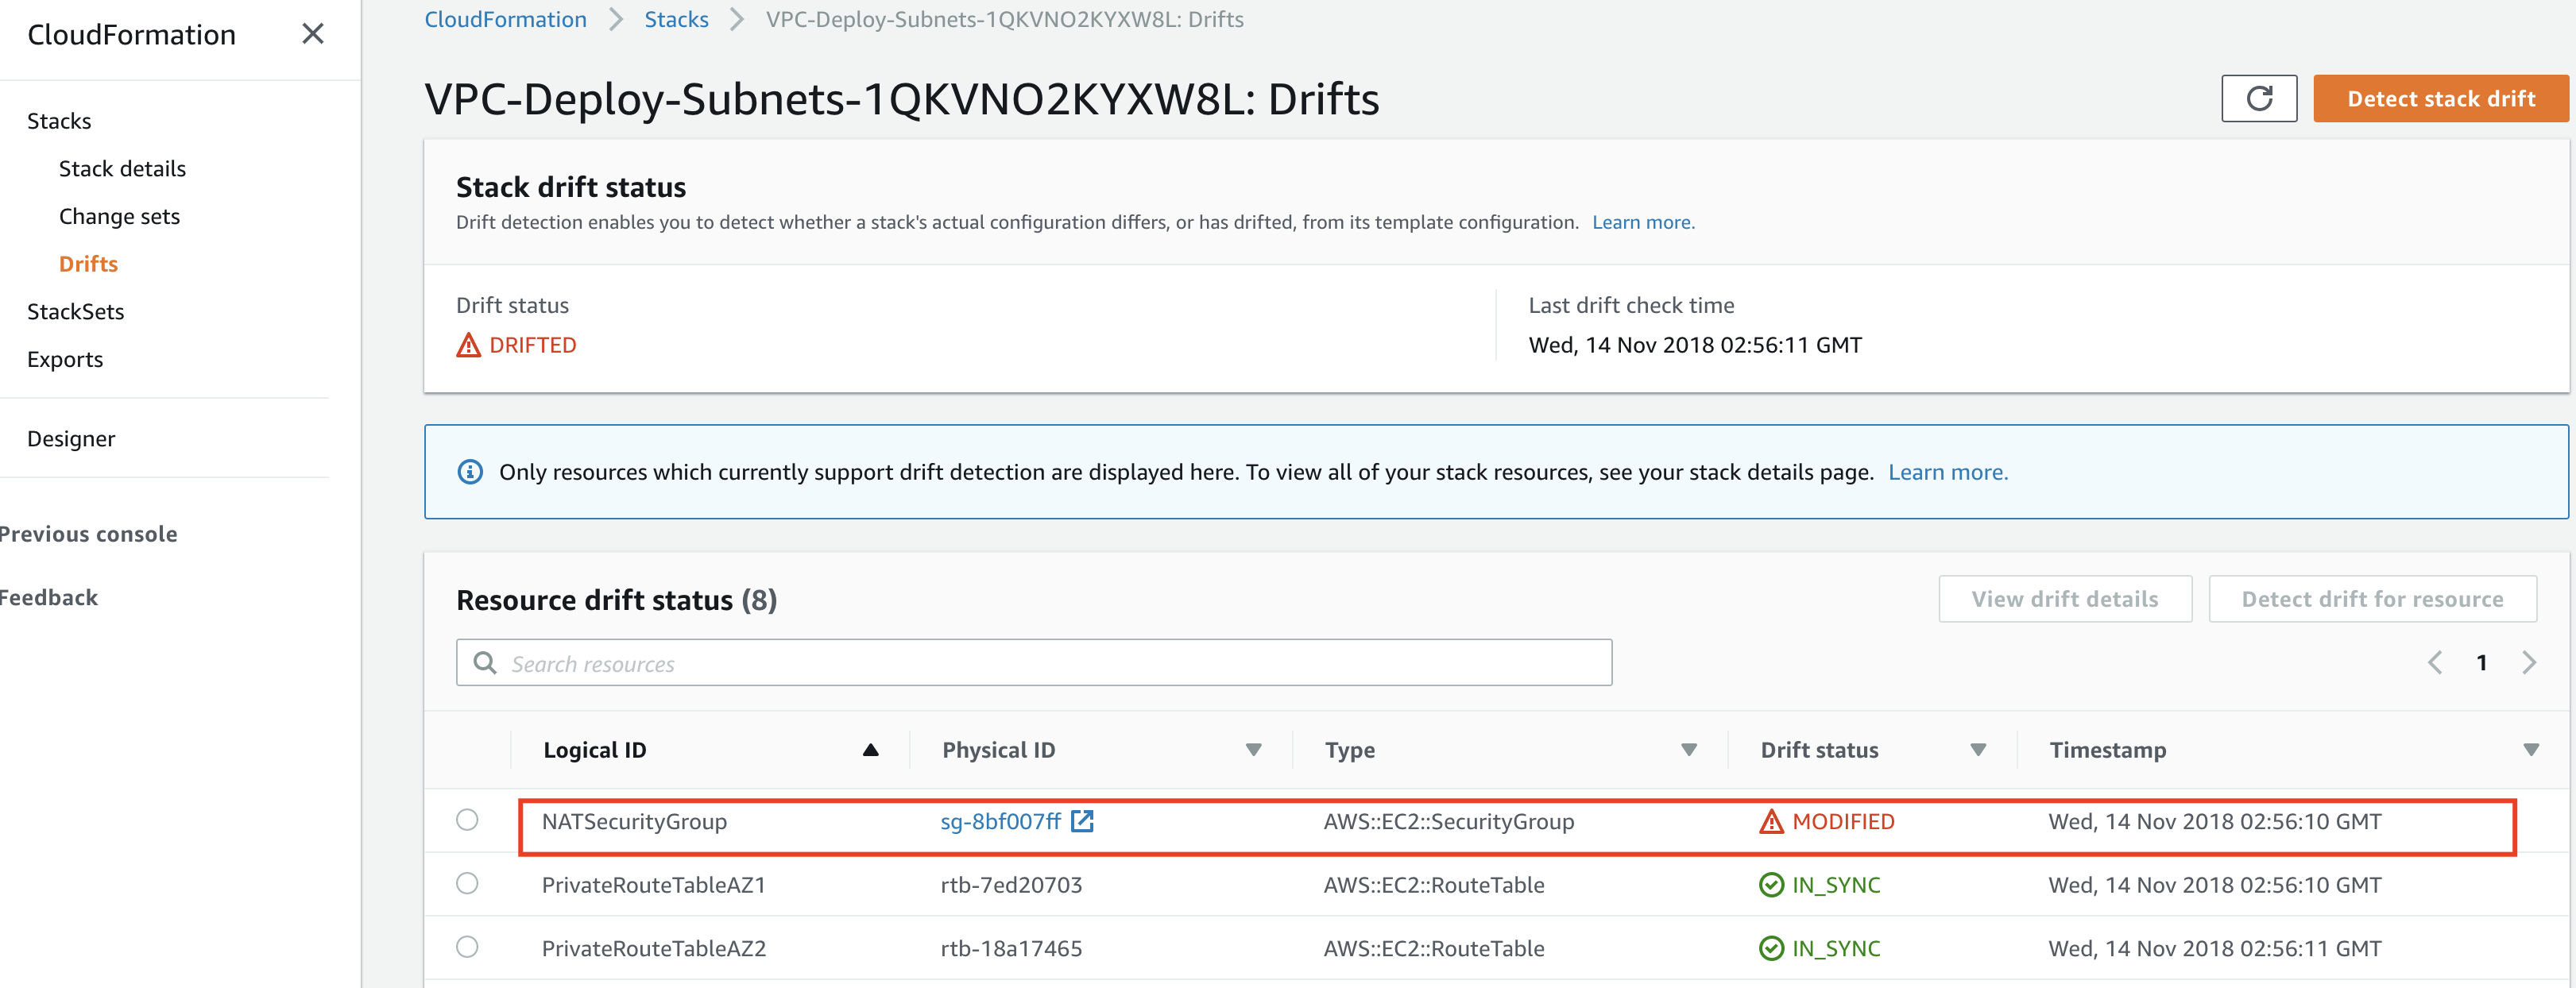Click the refresh icon button
The height and width of the screenshot is (988, 2576).
2258,98
